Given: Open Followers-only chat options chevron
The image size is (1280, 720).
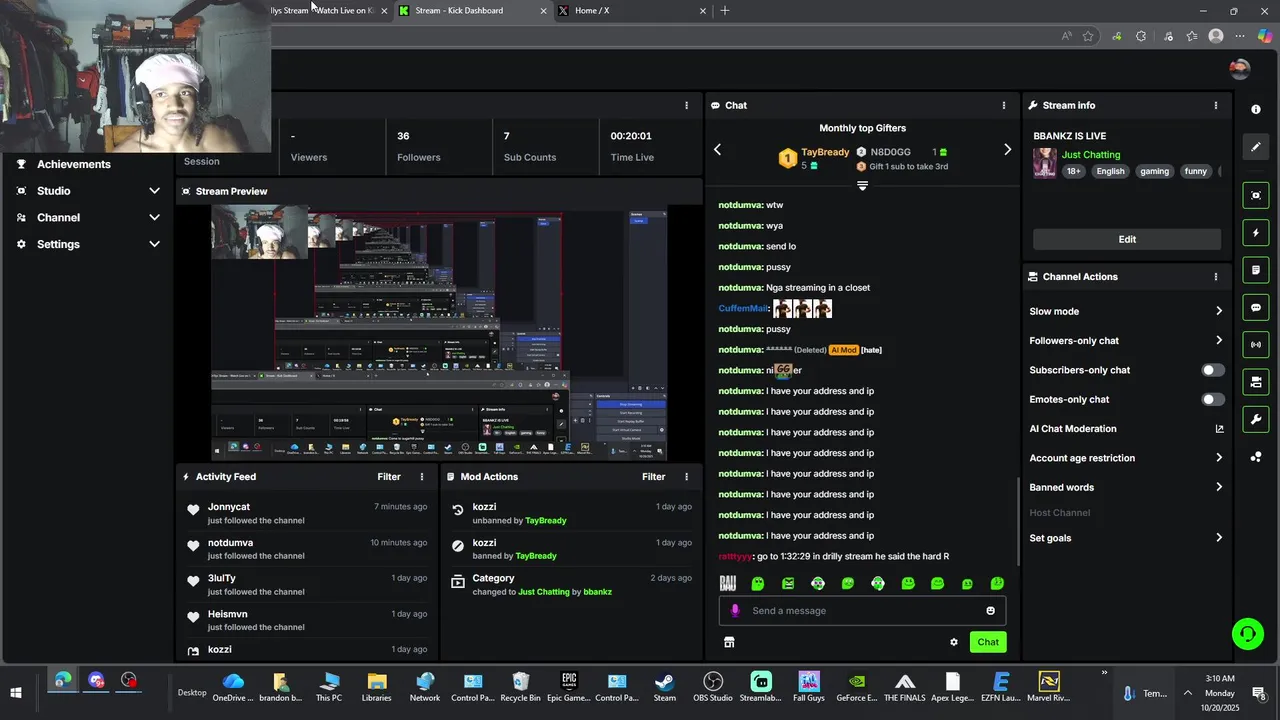Looking at the screenshot, I should (x=1219, y=341).
